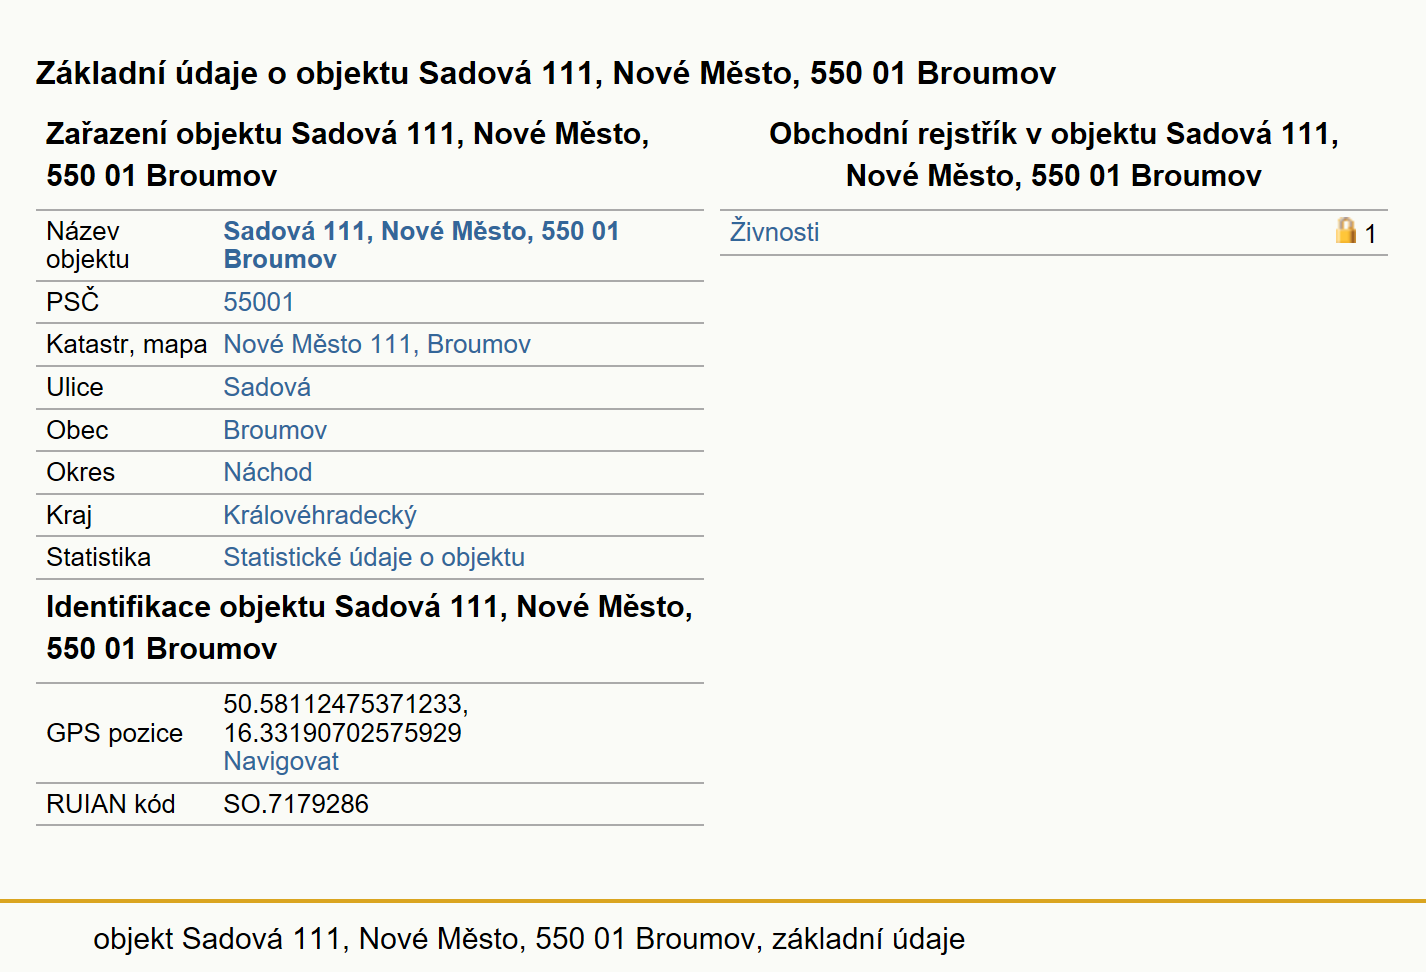
Task: Open the Královéhradecký region link
Action: (x=320, y=515)
